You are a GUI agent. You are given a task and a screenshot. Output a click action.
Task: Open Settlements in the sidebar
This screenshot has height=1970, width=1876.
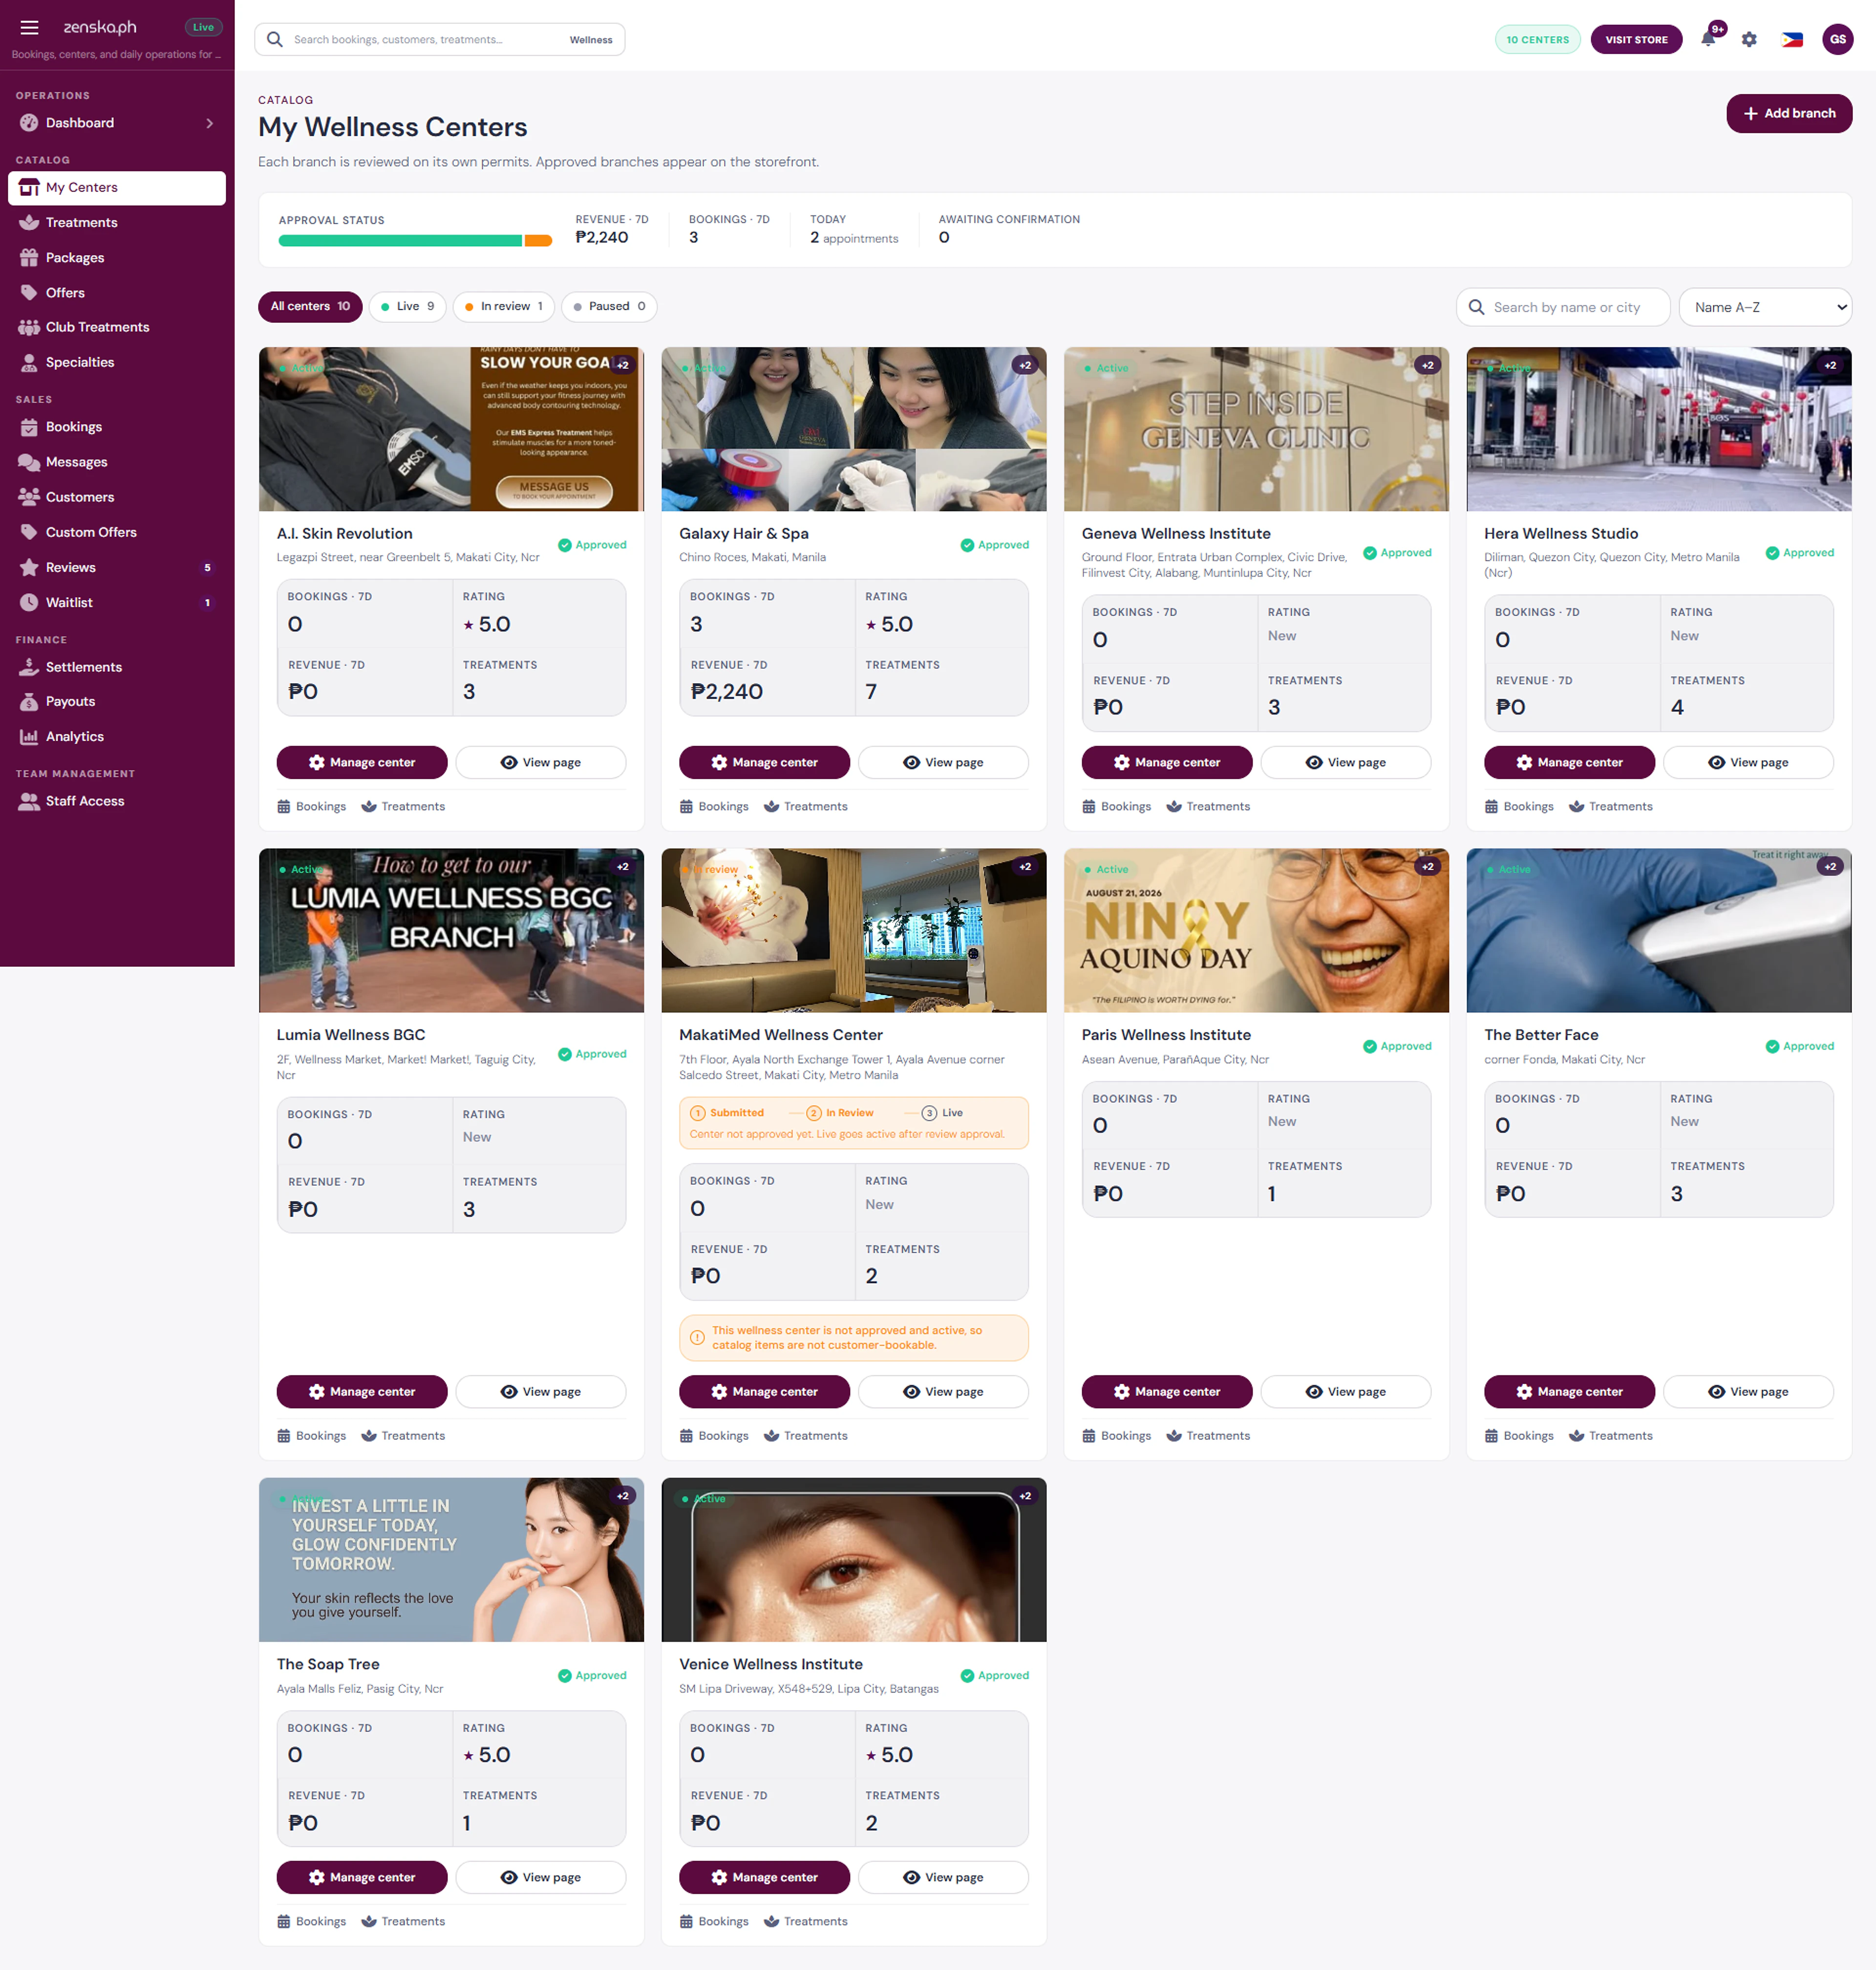pyautogui.click(x=117, y=667)
